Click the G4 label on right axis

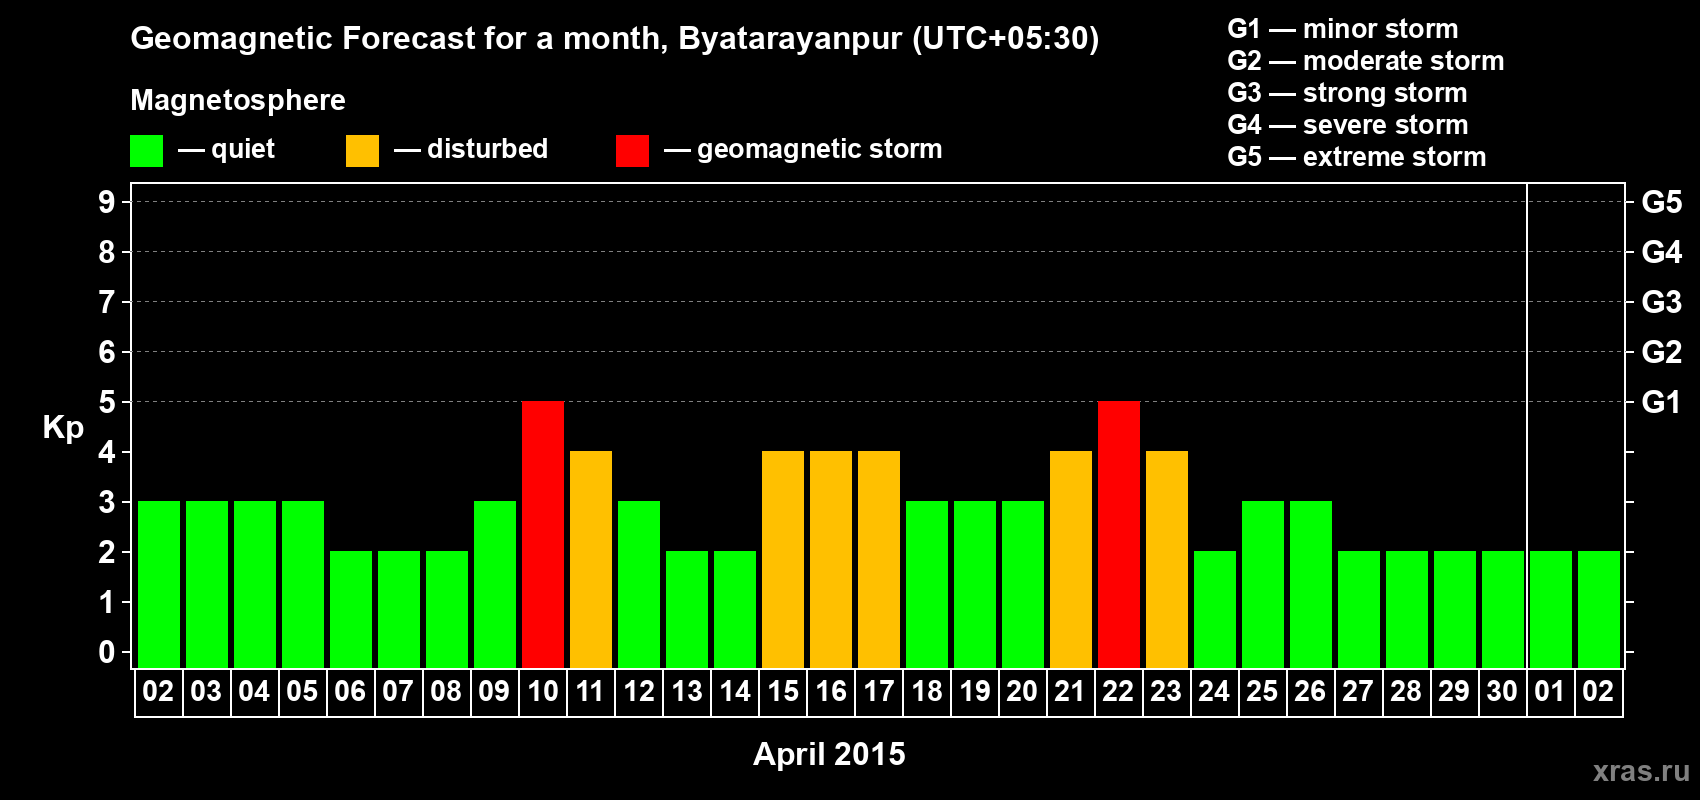(x=1662, y=252)
